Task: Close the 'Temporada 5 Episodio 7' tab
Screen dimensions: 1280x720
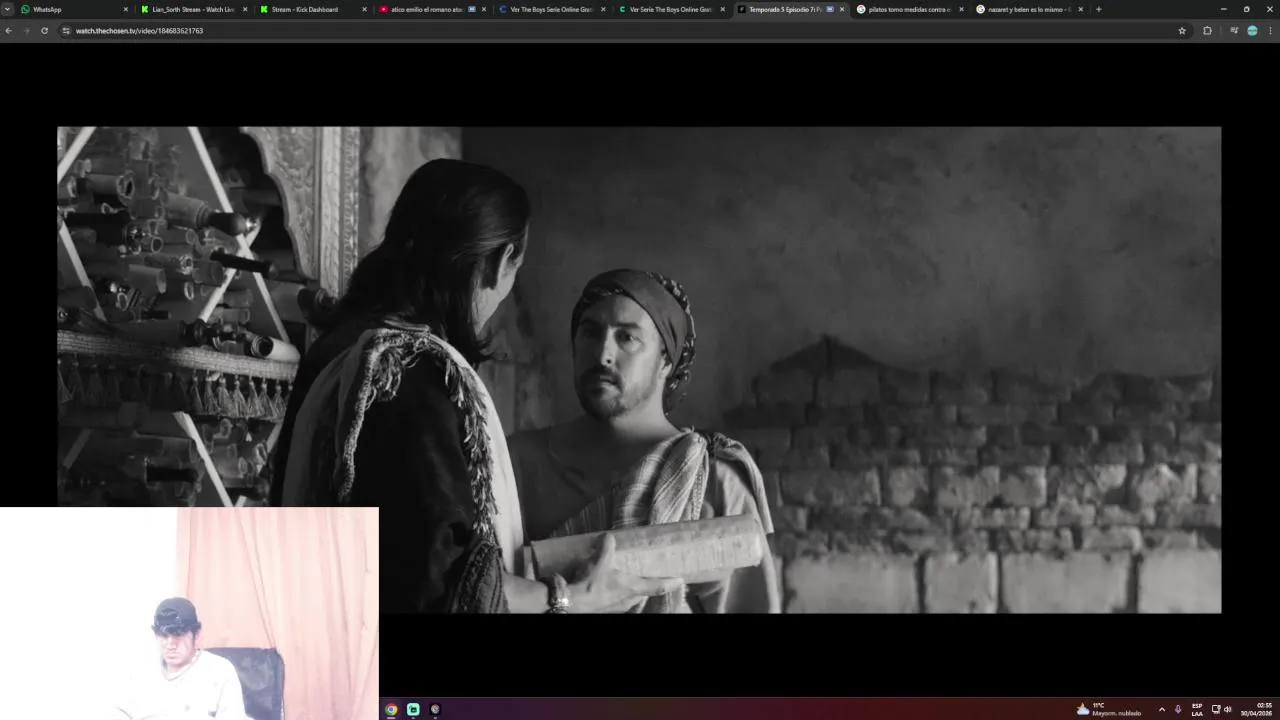Action: [x=842, y=9]
